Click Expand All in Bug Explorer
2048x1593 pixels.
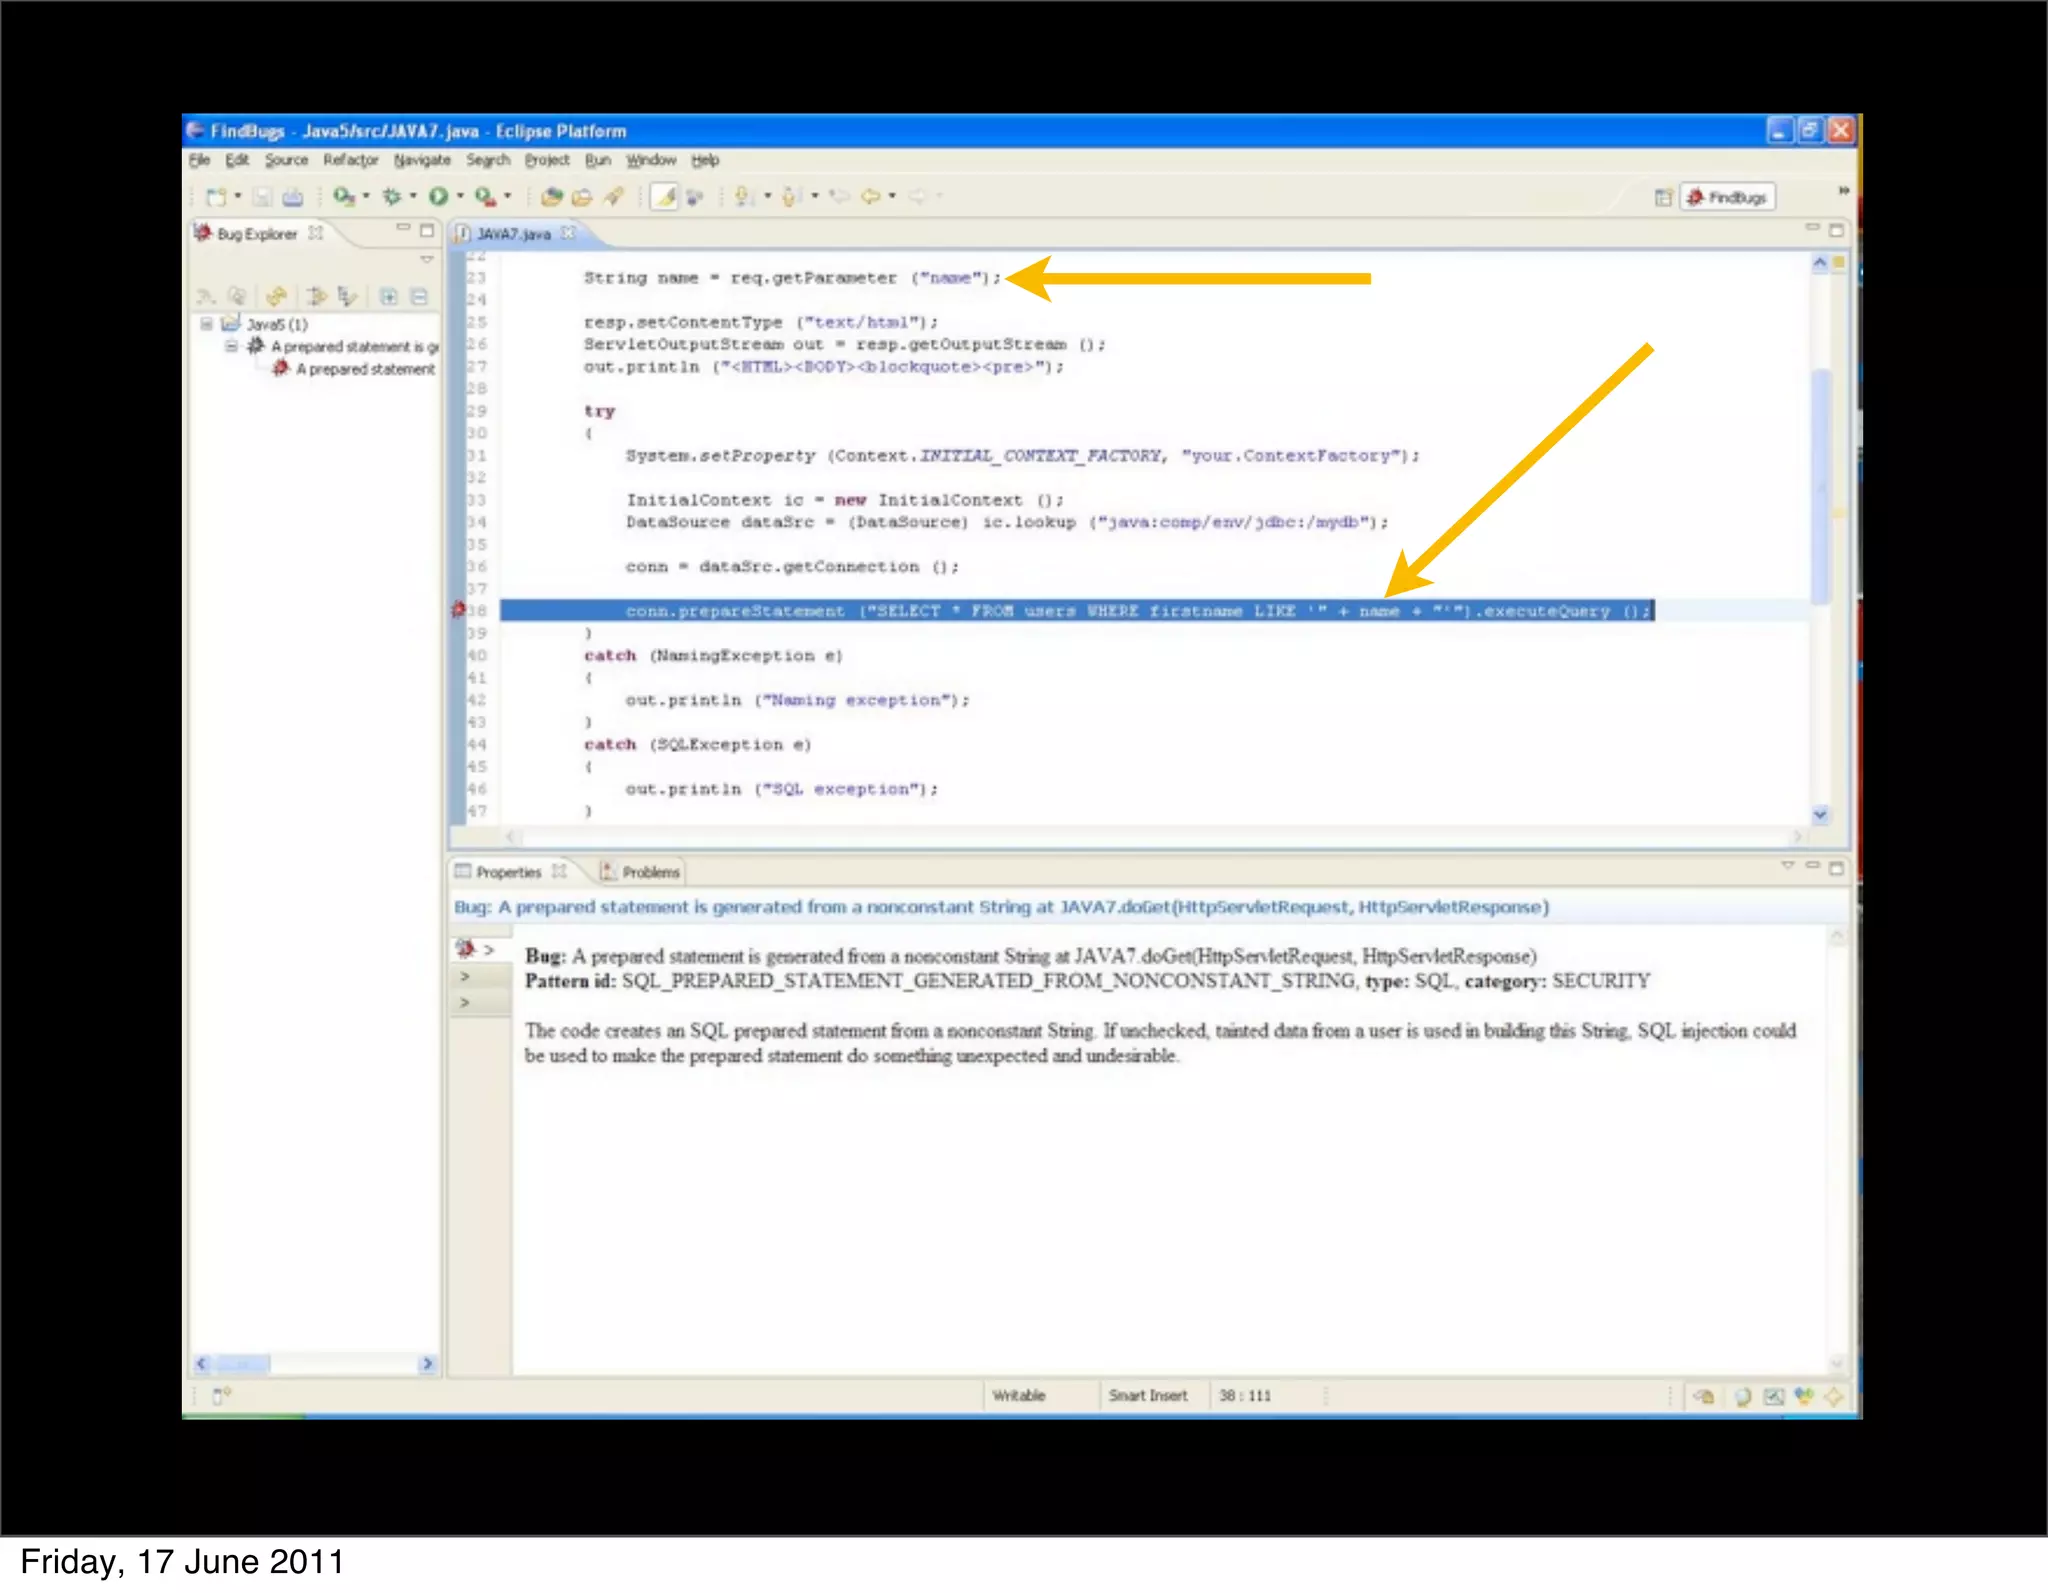coord(389,296)
